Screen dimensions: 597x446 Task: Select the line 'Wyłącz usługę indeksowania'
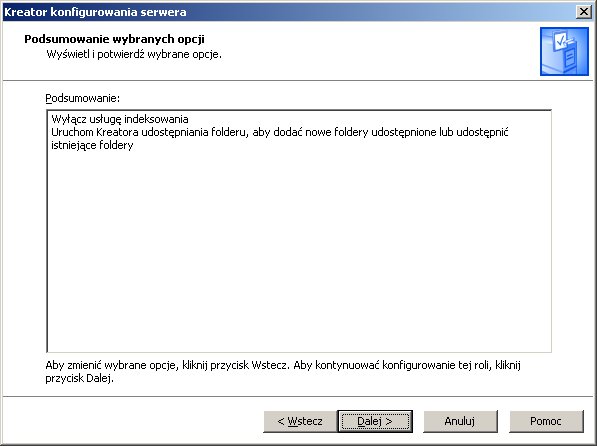pos(120,119)
